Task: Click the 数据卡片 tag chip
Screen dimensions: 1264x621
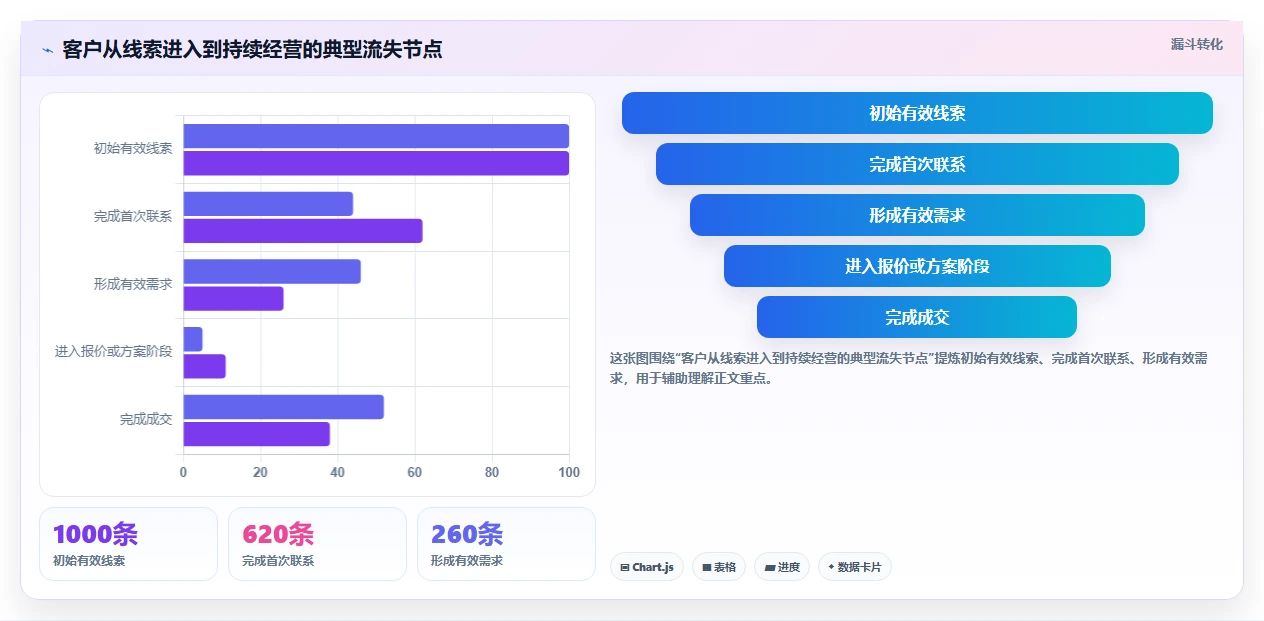Action: (x=855, y=567)
